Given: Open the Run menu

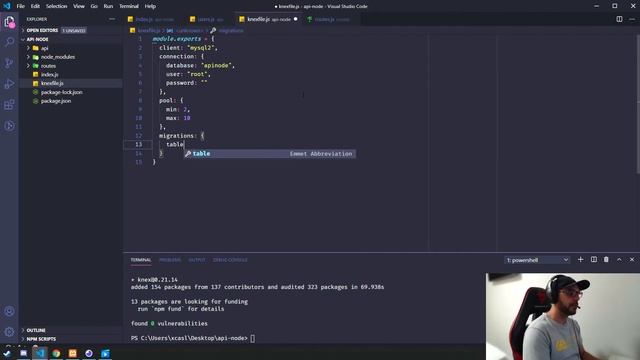Looking at the screenshot, I should coord(108,6).
